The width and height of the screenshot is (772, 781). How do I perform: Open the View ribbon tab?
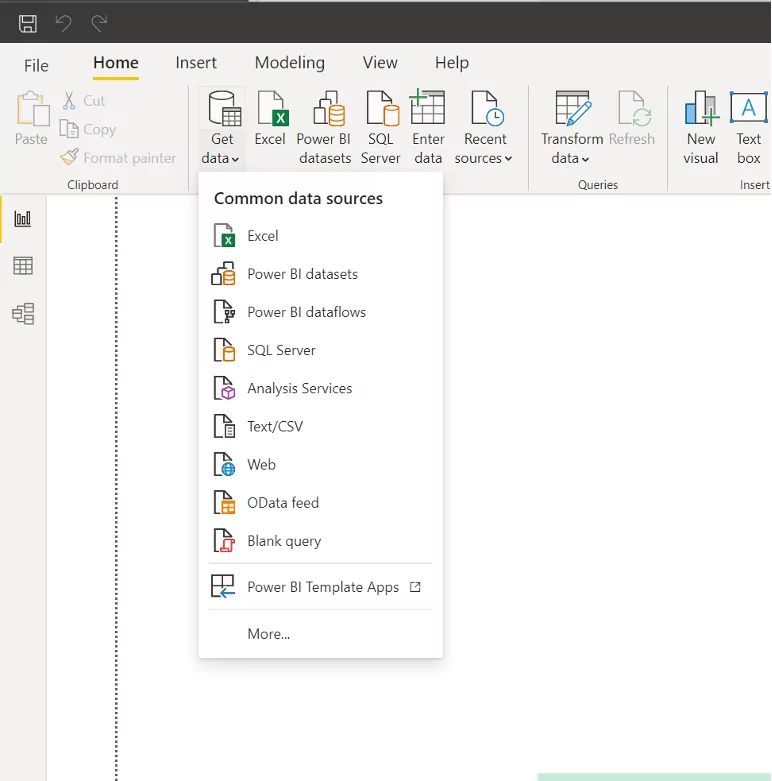[380, 63]
